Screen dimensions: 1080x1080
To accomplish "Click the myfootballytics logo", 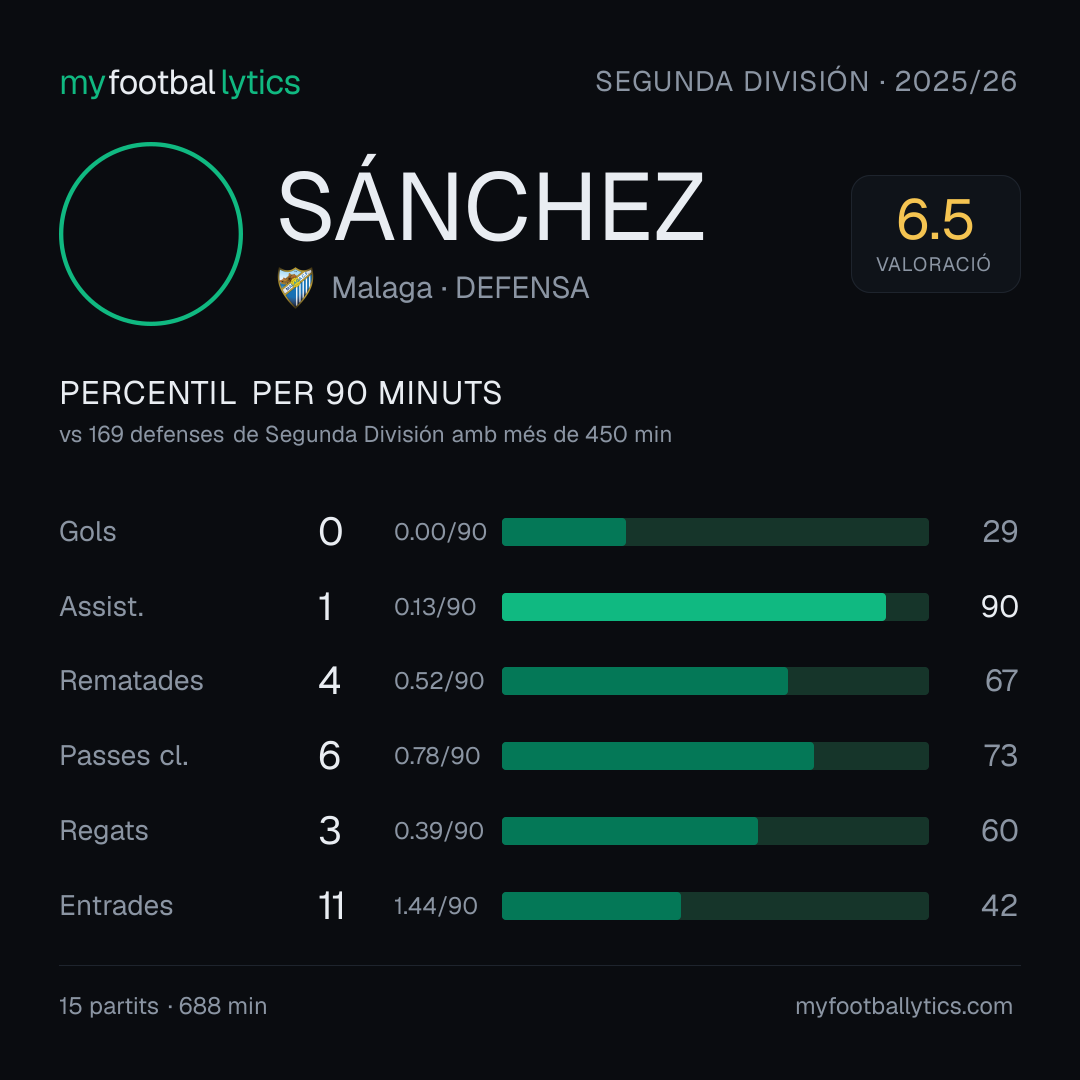I will point(180,83).
